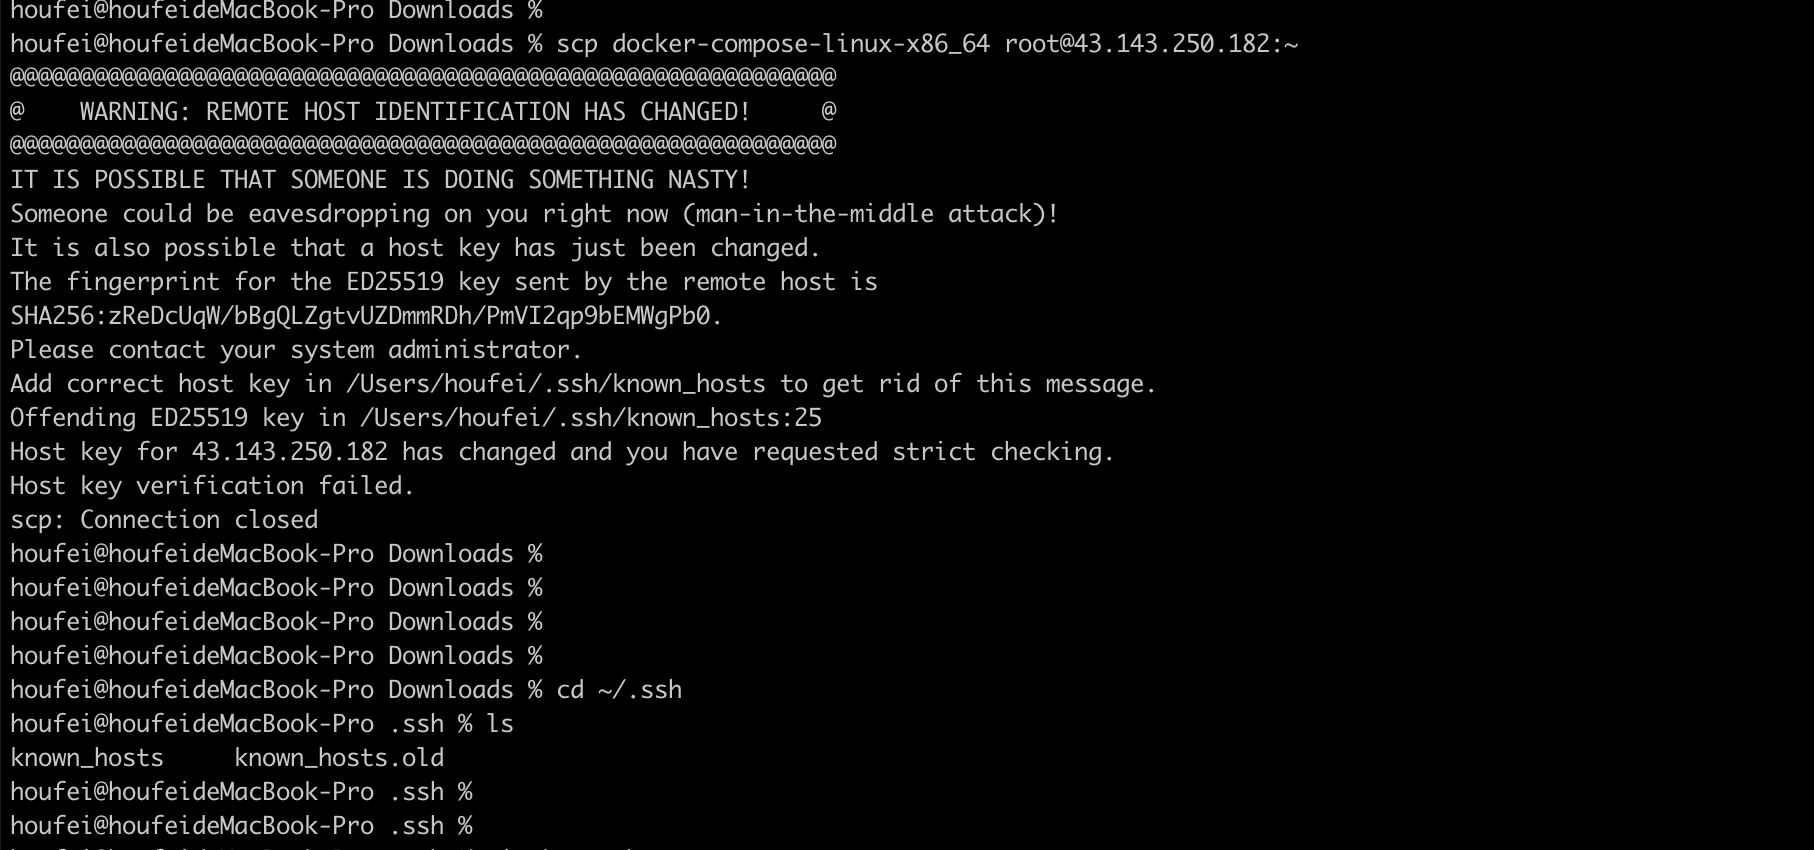
Task: Click the known_hosts path in the Add correct host key line
Action: (555, 384)
